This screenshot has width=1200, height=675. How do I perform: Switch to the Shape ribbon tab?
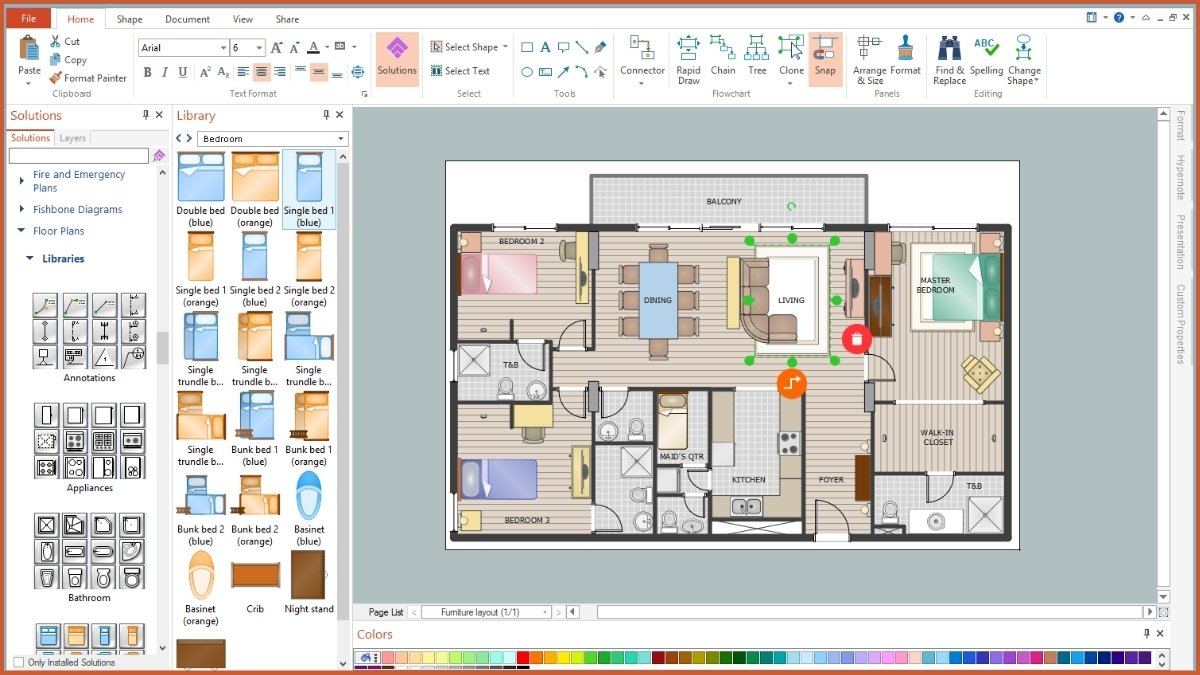(128, 18)
